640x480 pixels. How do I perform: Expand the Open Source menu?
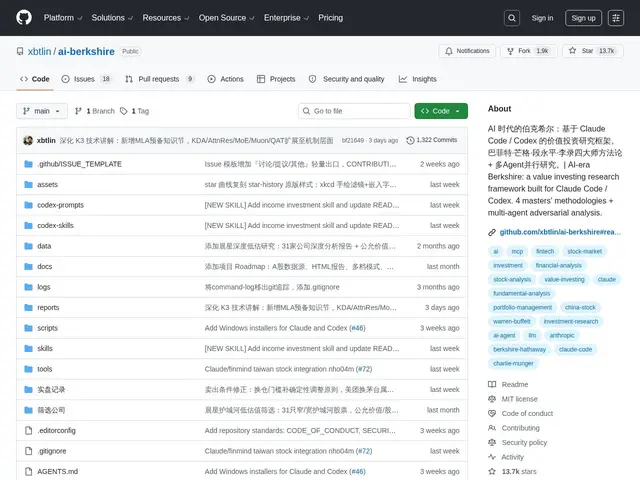(226, 18)
